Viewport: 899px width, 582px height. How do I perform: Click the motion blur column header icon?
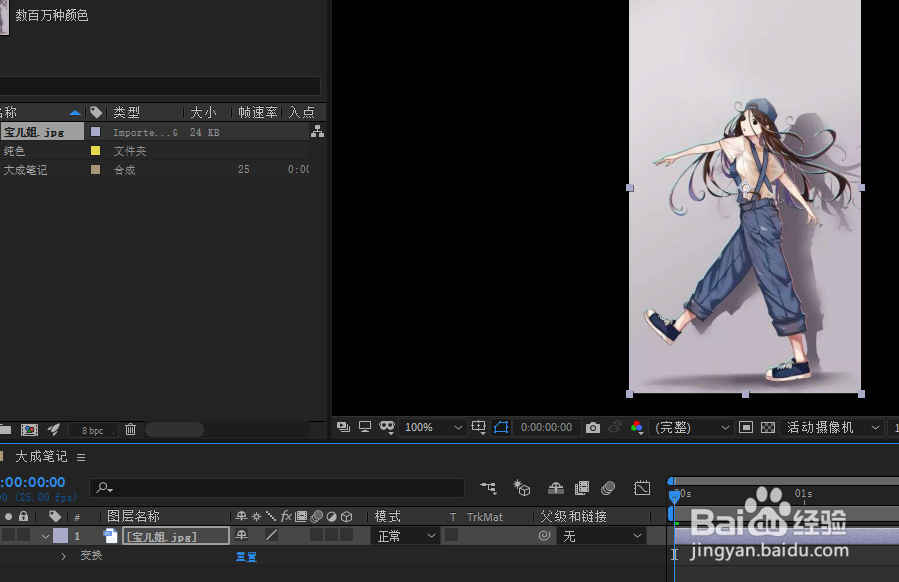316,517
